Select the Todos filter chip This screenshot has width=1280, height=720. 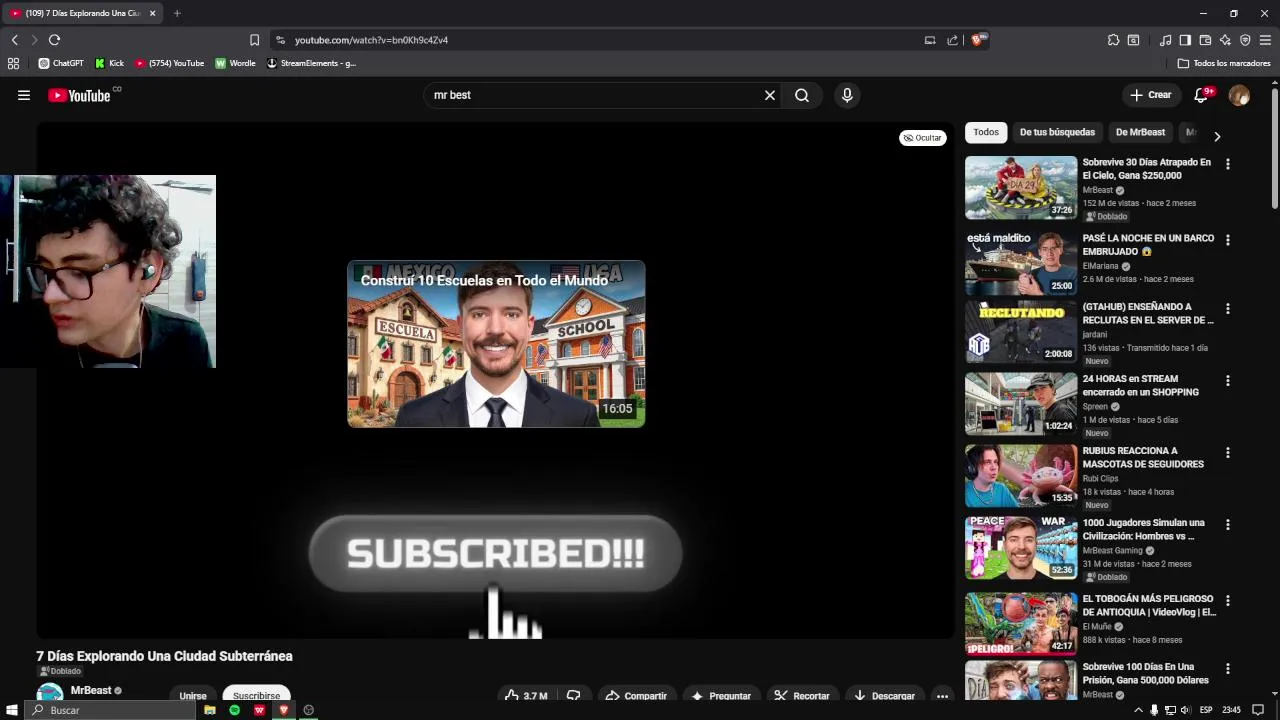click(986, 132)
